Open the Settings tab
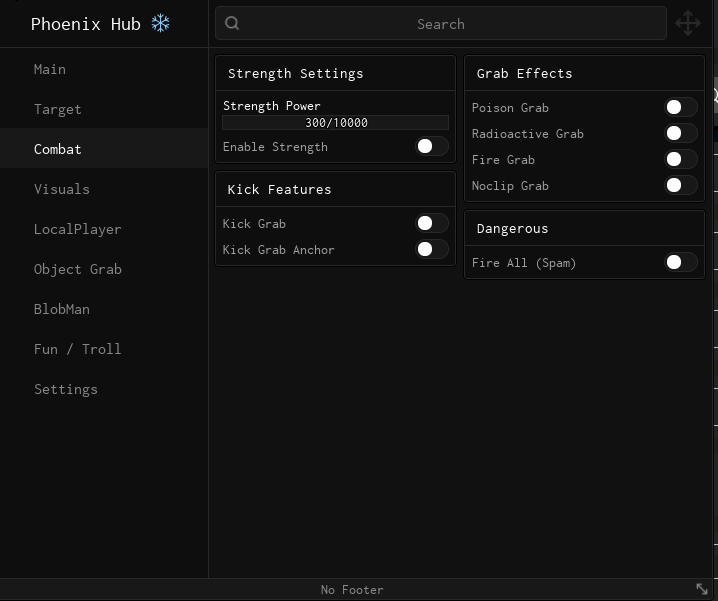The width and height of the screenshot is (718, 601). pyautogui.click(x=66, y=389)
